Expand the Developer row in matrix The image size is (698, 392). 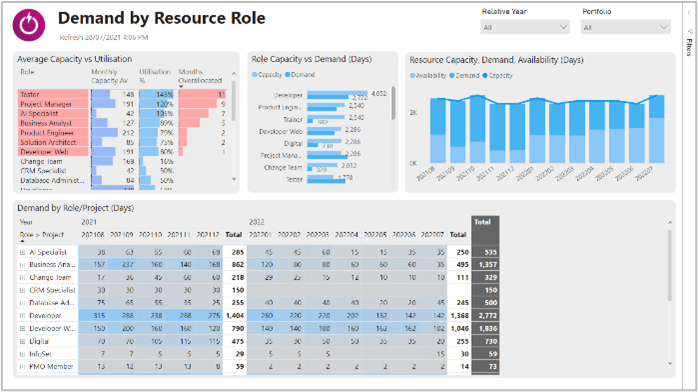22,316
